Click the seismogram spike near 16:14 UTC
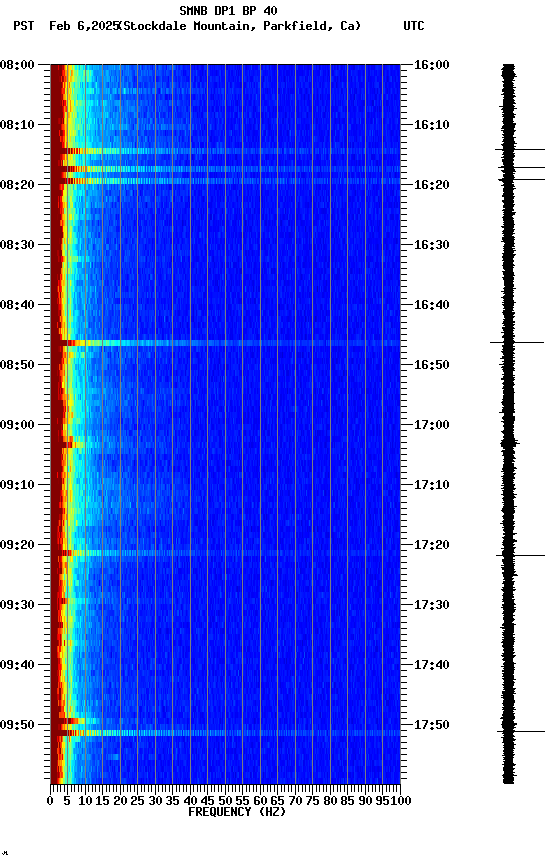552x864 pixels. pyautogui.click(x=519, y=149)
